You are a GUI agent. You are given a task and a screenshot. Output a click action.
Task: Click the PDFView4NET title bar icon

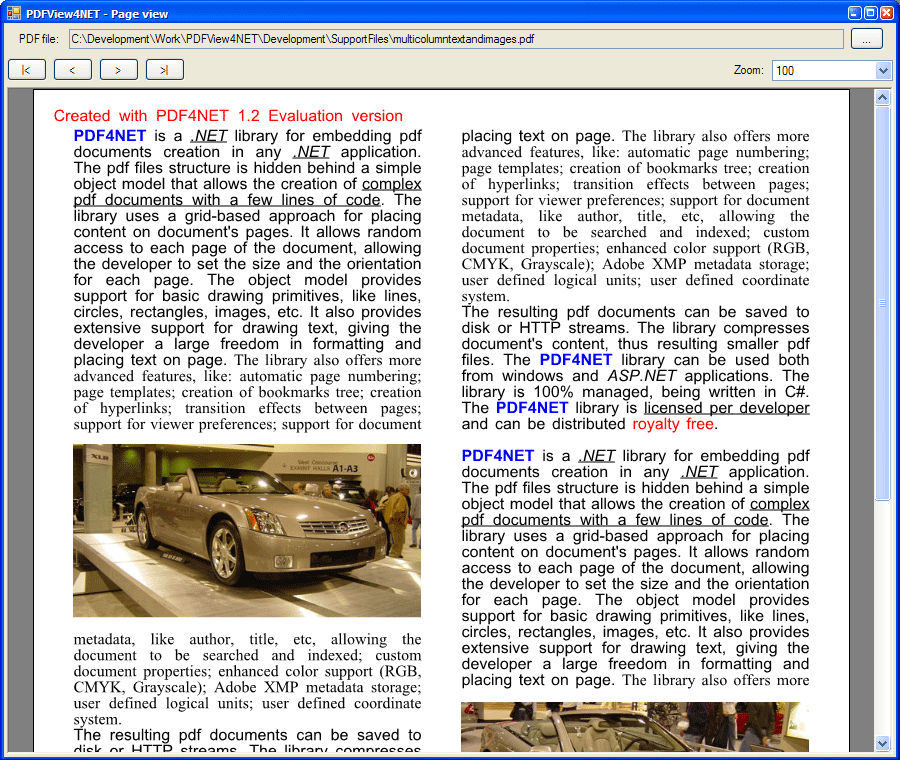pos(13,13)
